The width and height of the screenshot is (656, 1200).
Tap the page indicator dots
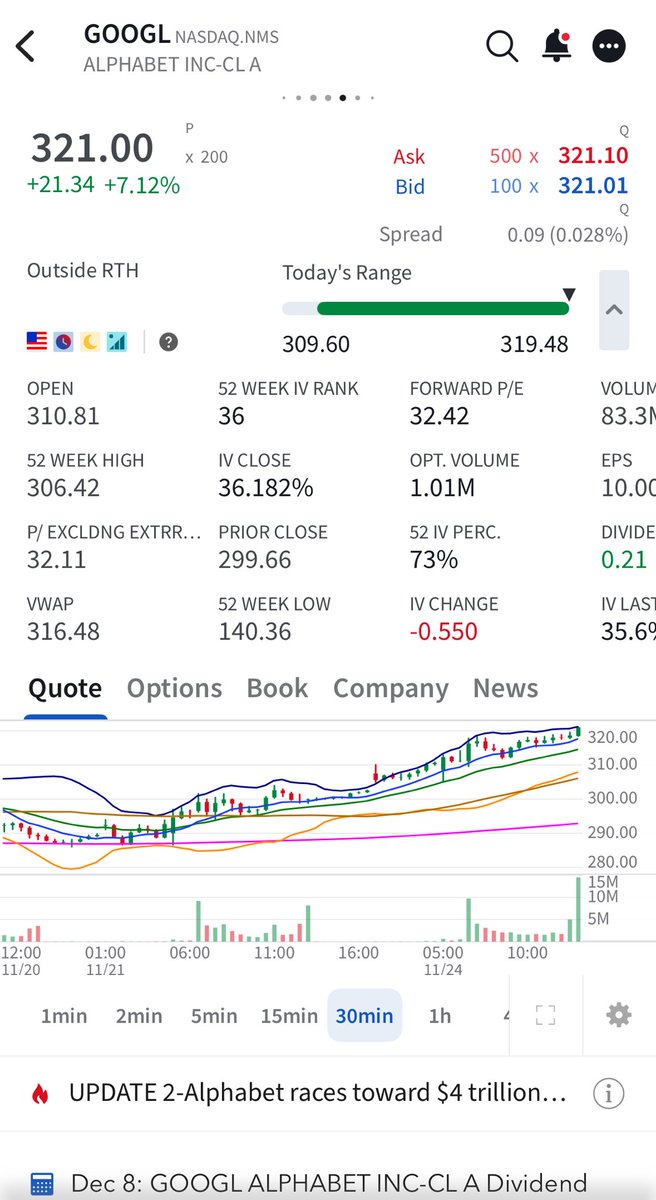328,98
